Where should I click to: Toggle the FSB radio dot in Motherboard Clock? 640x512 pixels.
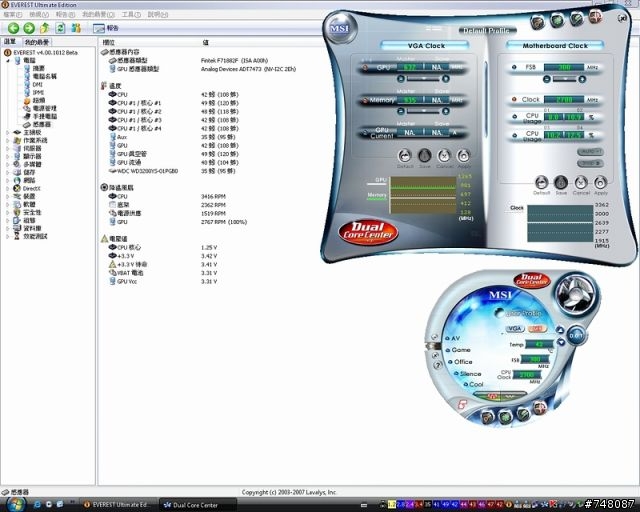tap(514, 67)
